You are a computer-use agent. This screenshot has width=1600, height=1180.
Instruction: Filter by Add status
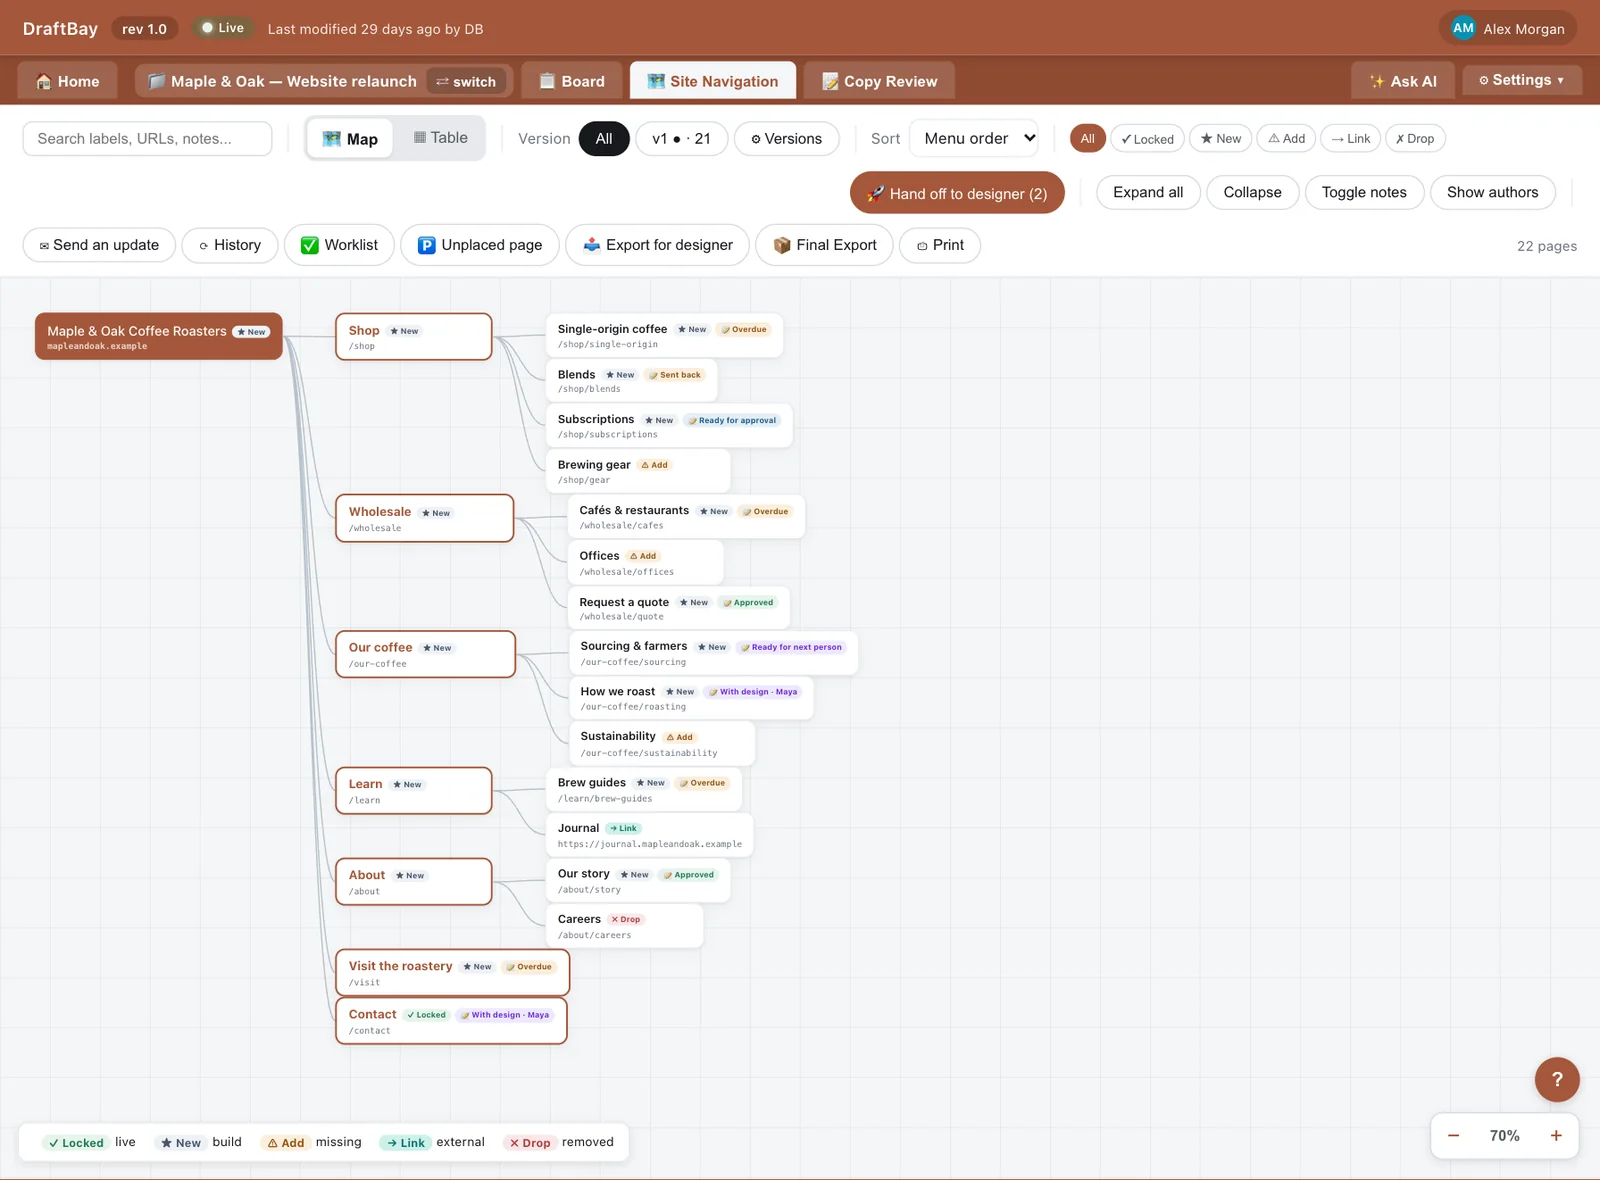[x=1287, y=139]
